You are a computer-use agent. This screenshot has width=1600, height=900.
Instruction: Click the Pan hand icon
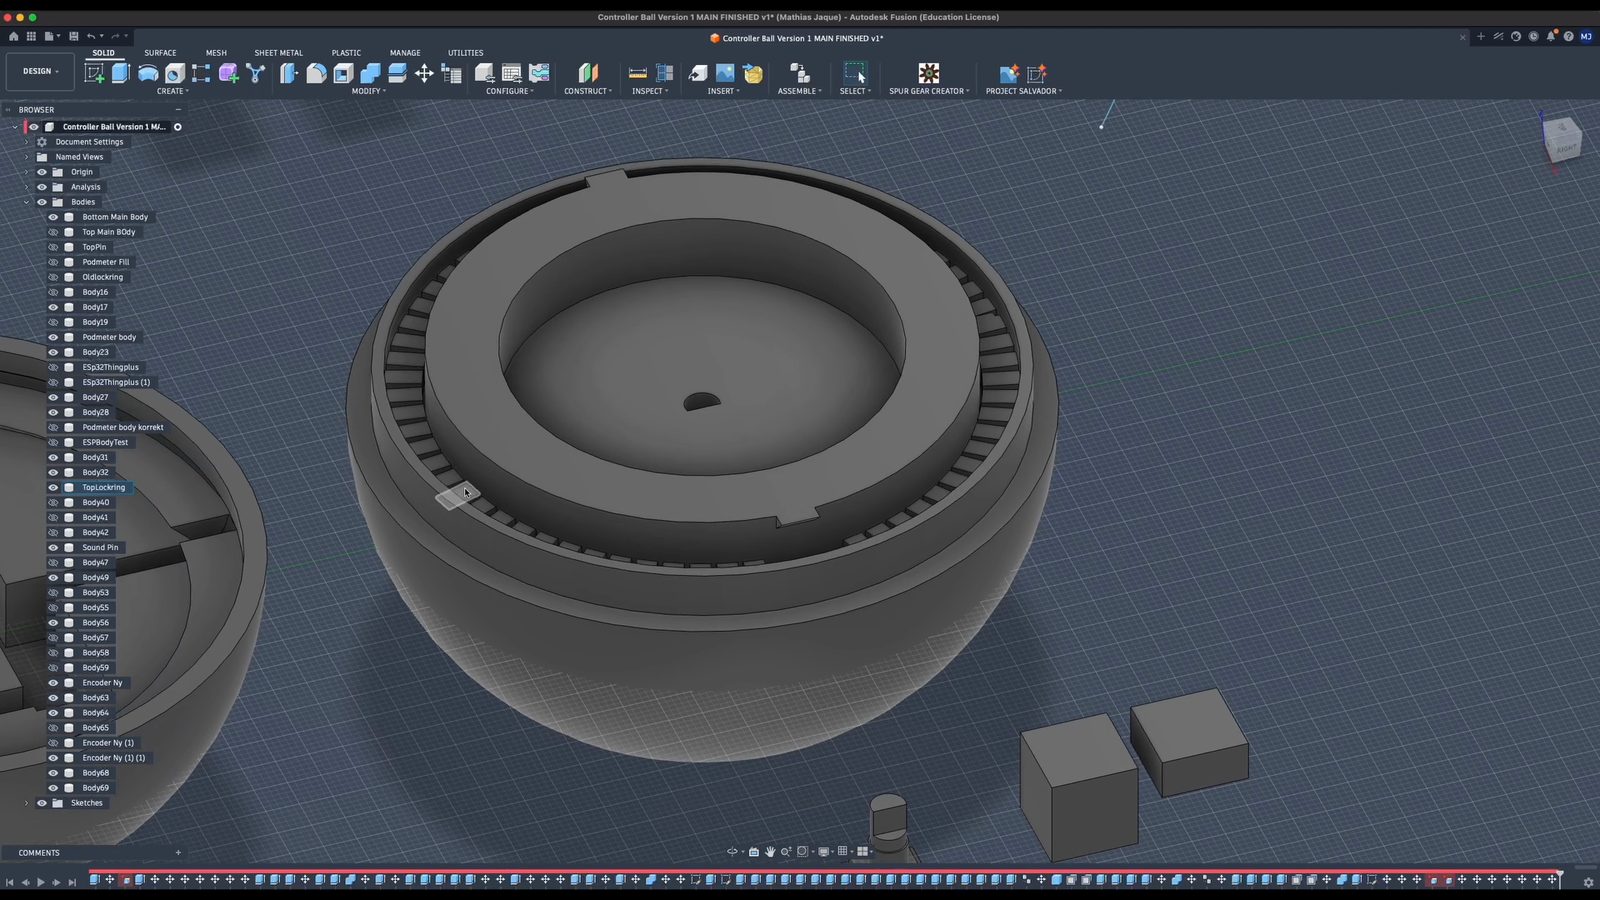click(770, 852)
